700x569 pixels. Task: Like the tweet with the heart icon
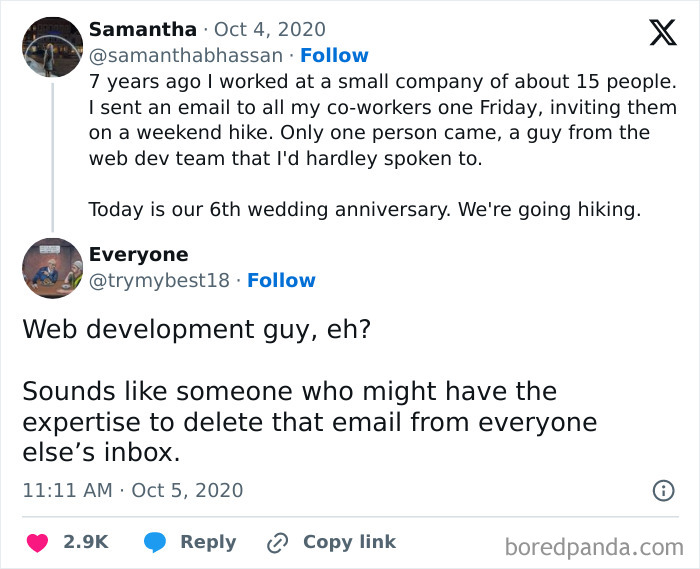click(37, 542)
